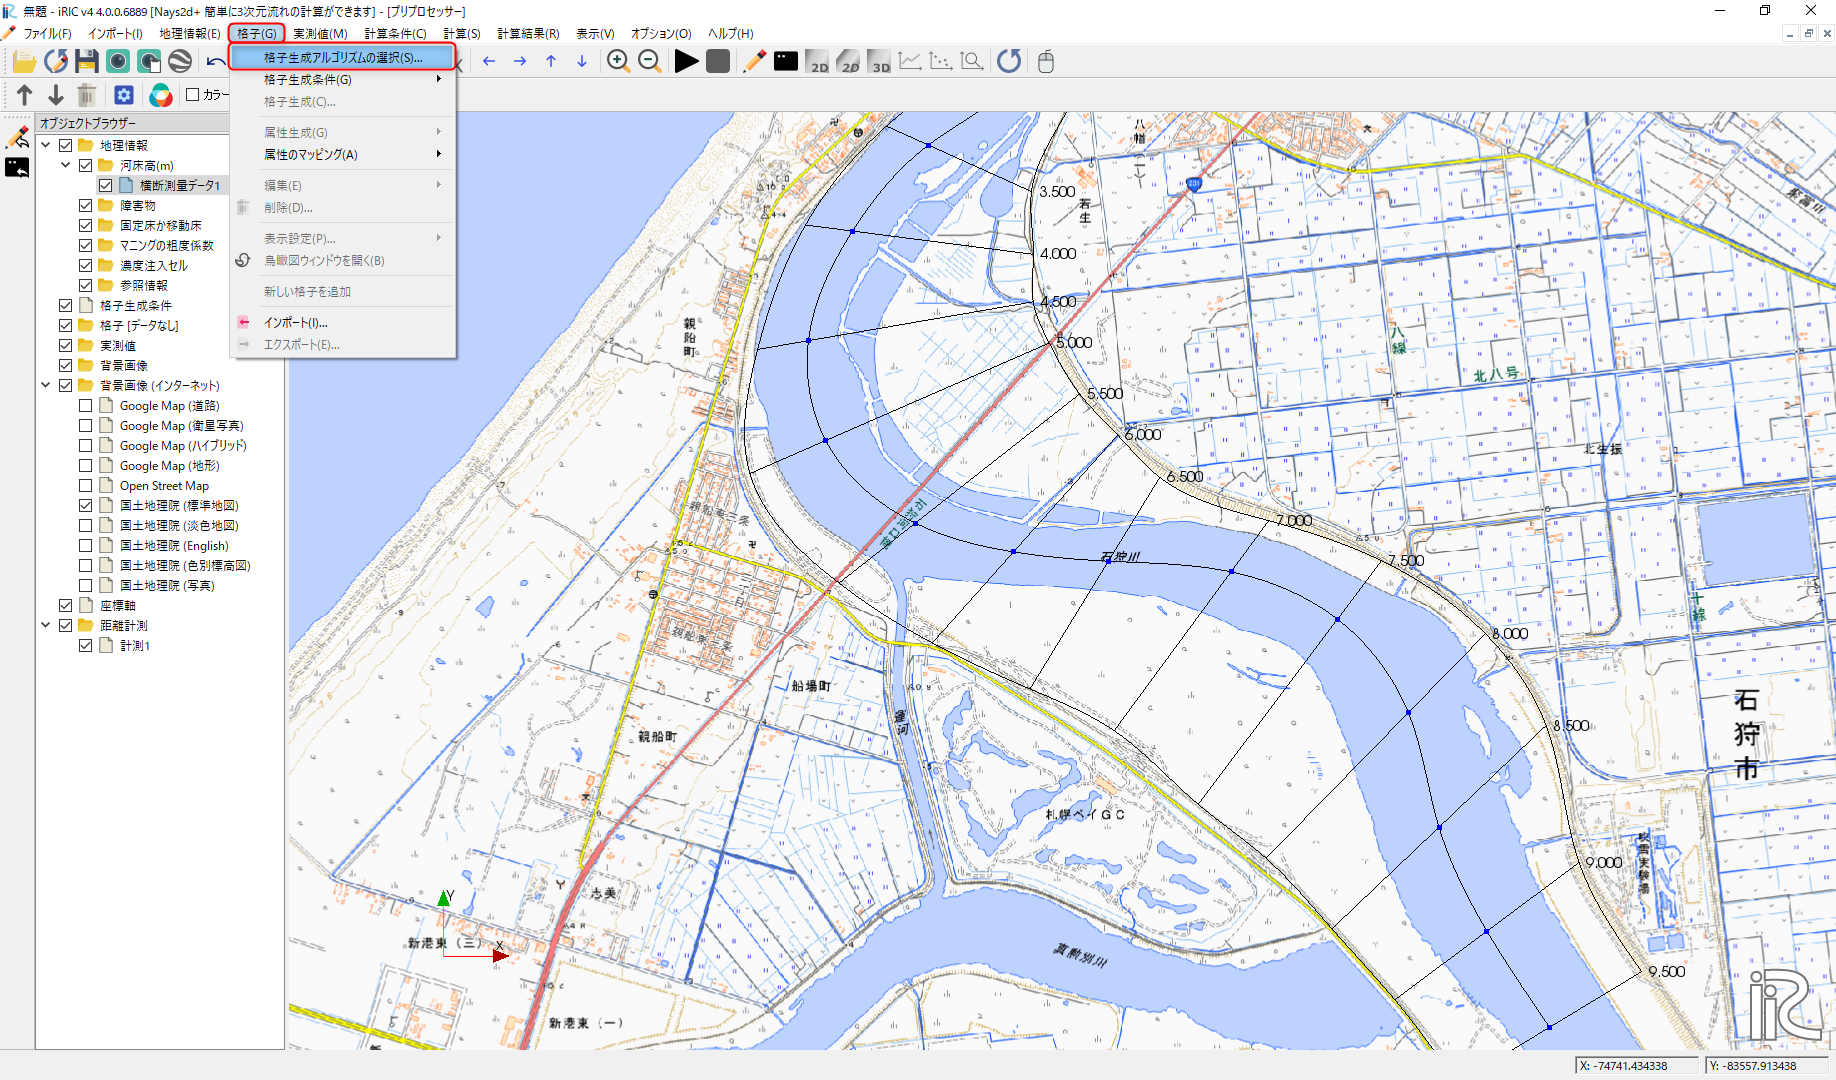Stop the simulation with square icon

717,62
